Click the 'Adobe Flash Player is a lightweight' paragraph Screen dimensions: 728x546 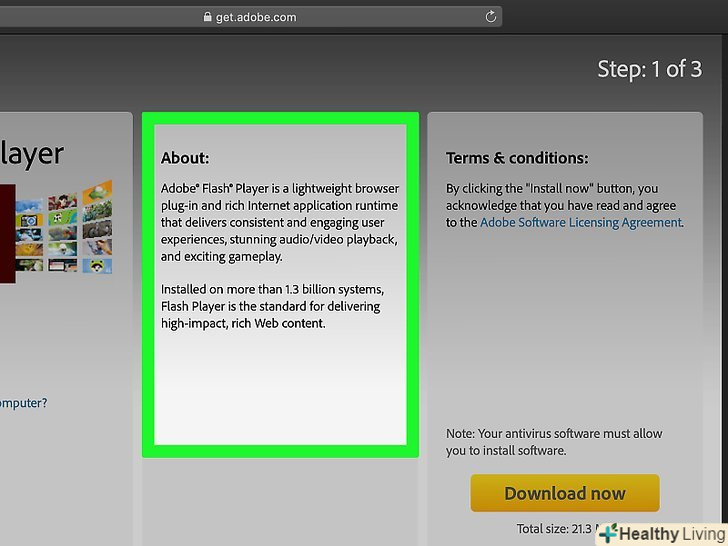point(280,222)
